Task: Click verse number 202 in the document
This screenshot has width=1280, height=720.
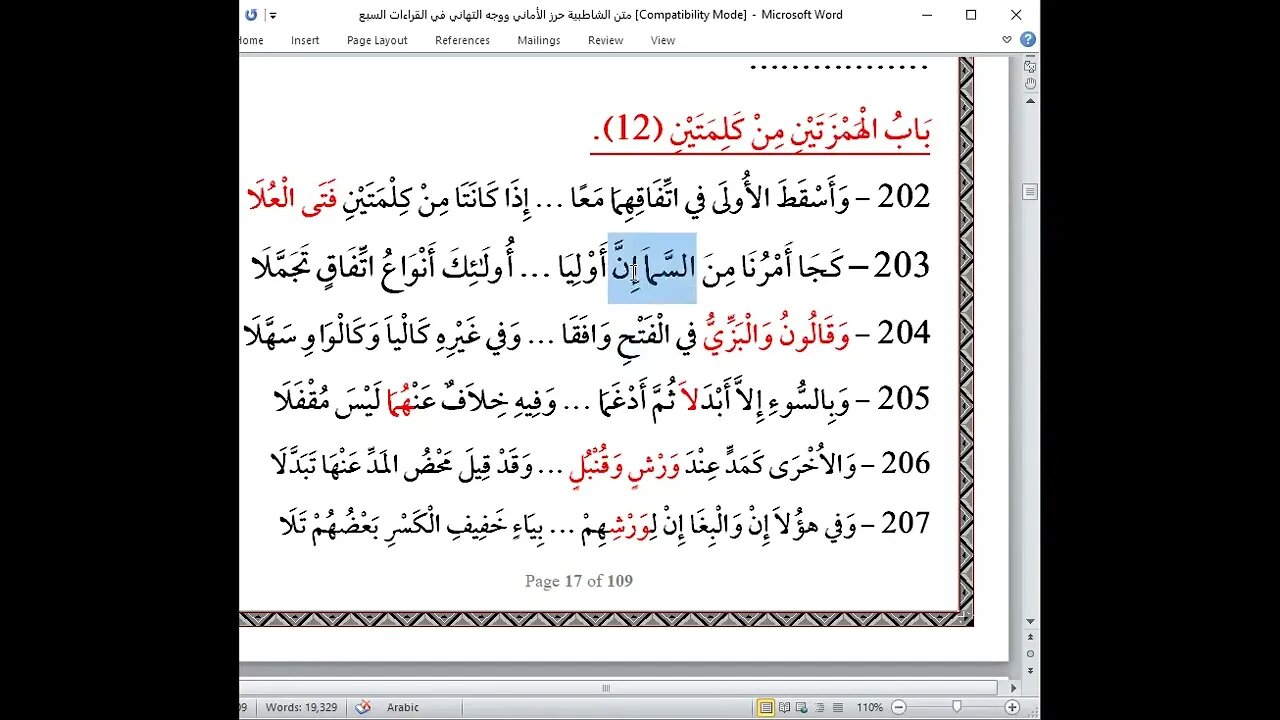Action: click(x=904, y=197)
